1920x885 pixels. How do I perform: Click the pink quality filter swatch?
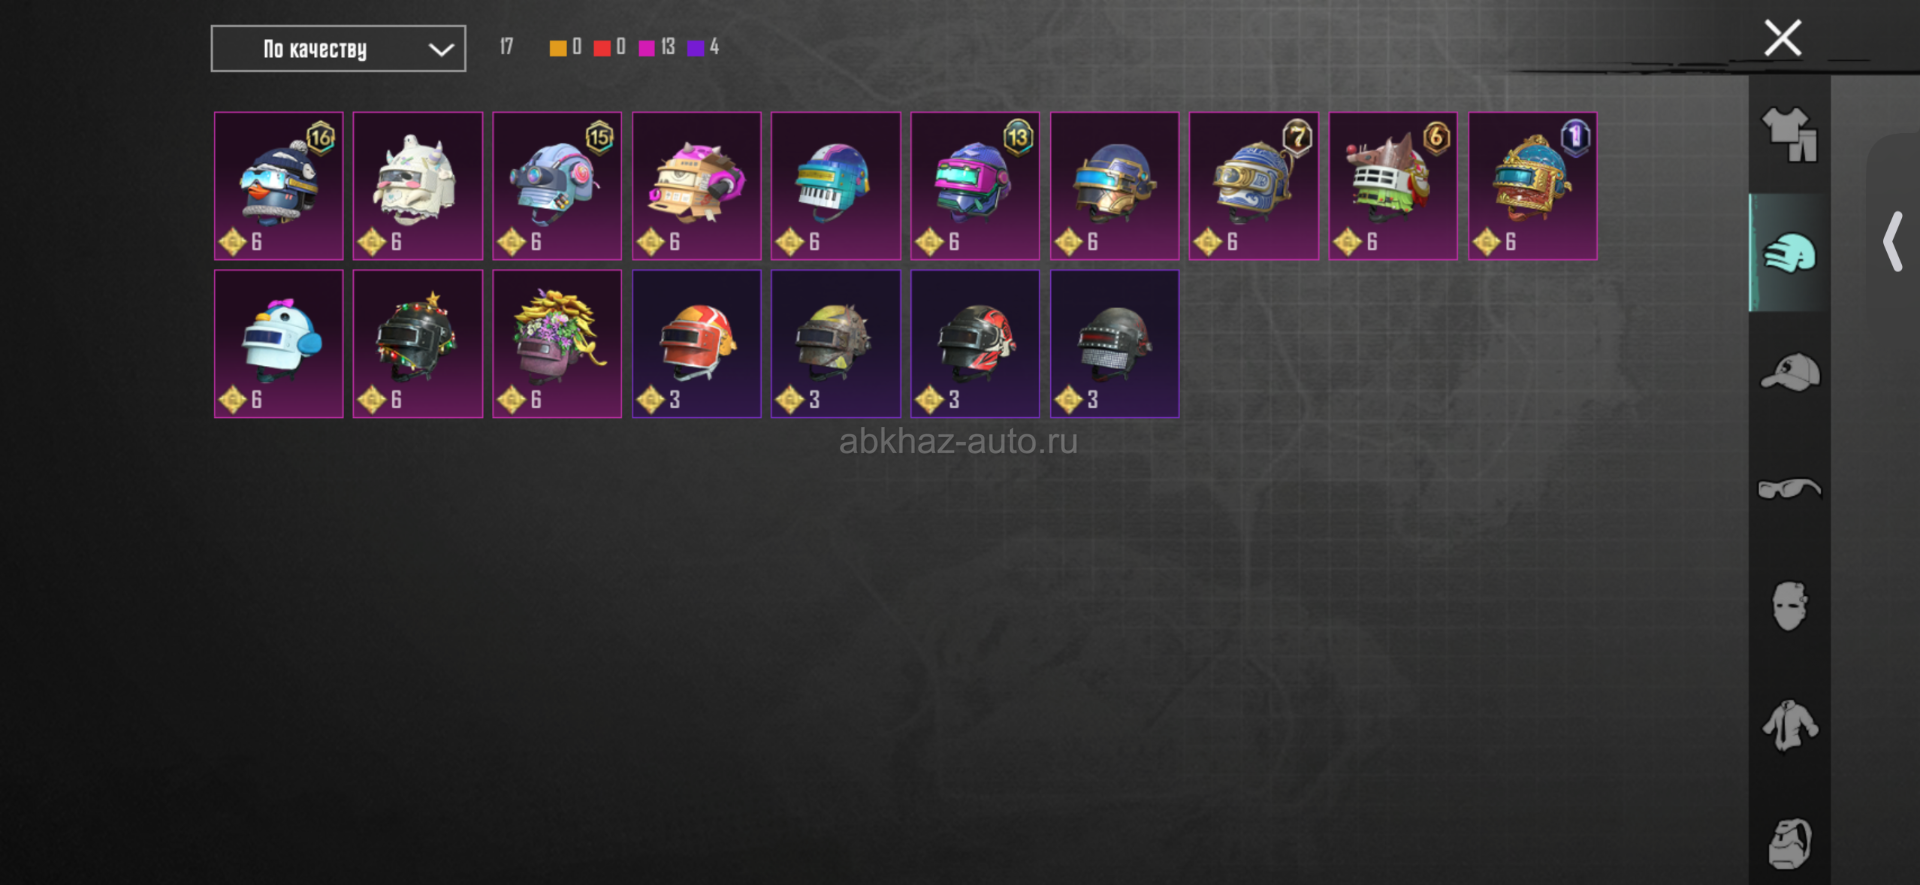[x=647, y=48]
